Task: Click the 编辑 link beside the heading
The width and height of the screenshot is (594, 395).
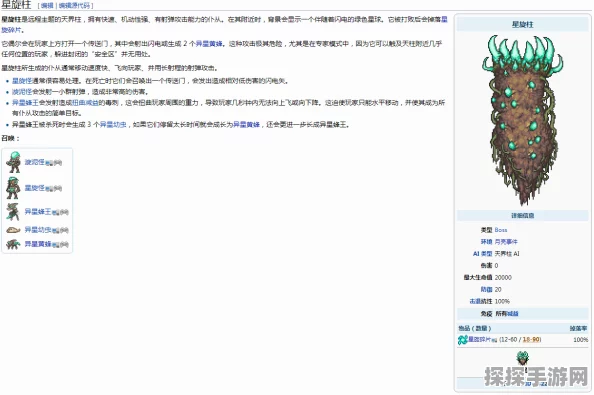Action: [x=47, y=6]
